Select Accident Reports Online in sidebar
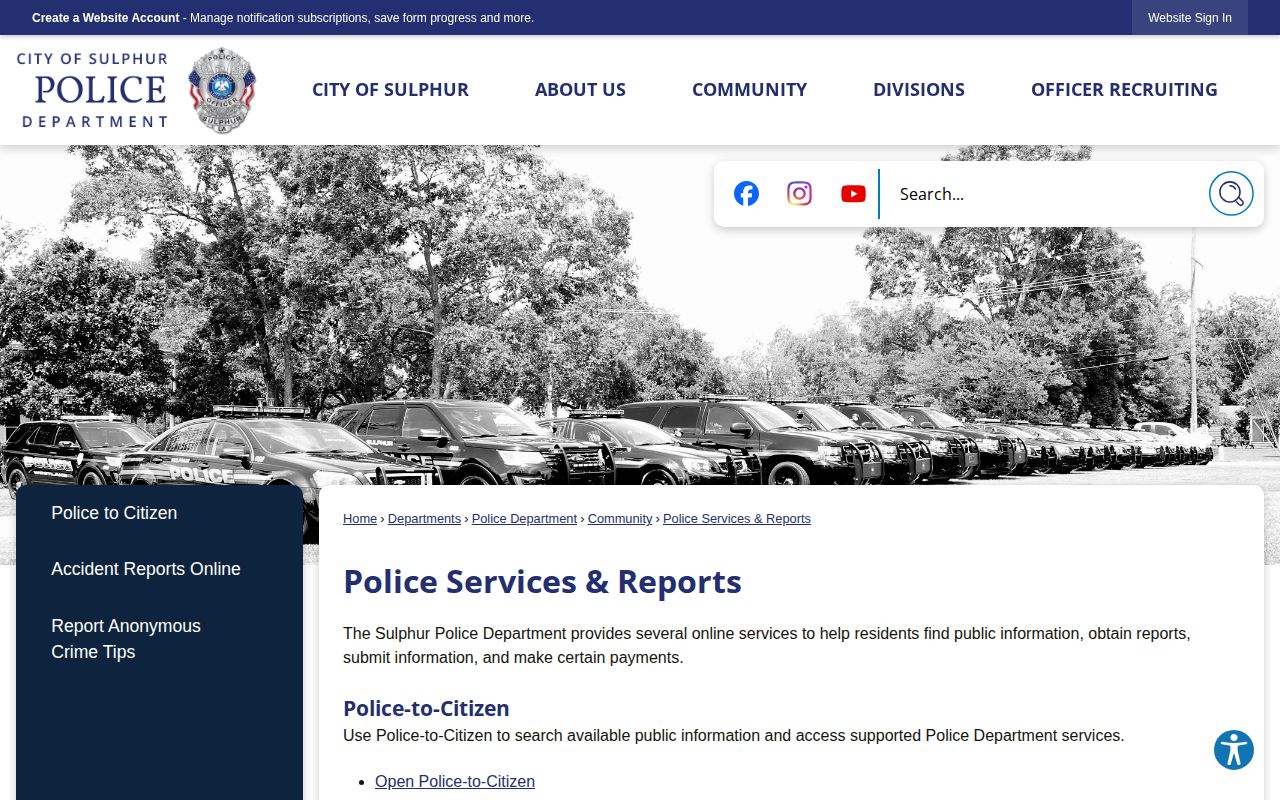This screenshot has width=1280, height=800. 146,569
